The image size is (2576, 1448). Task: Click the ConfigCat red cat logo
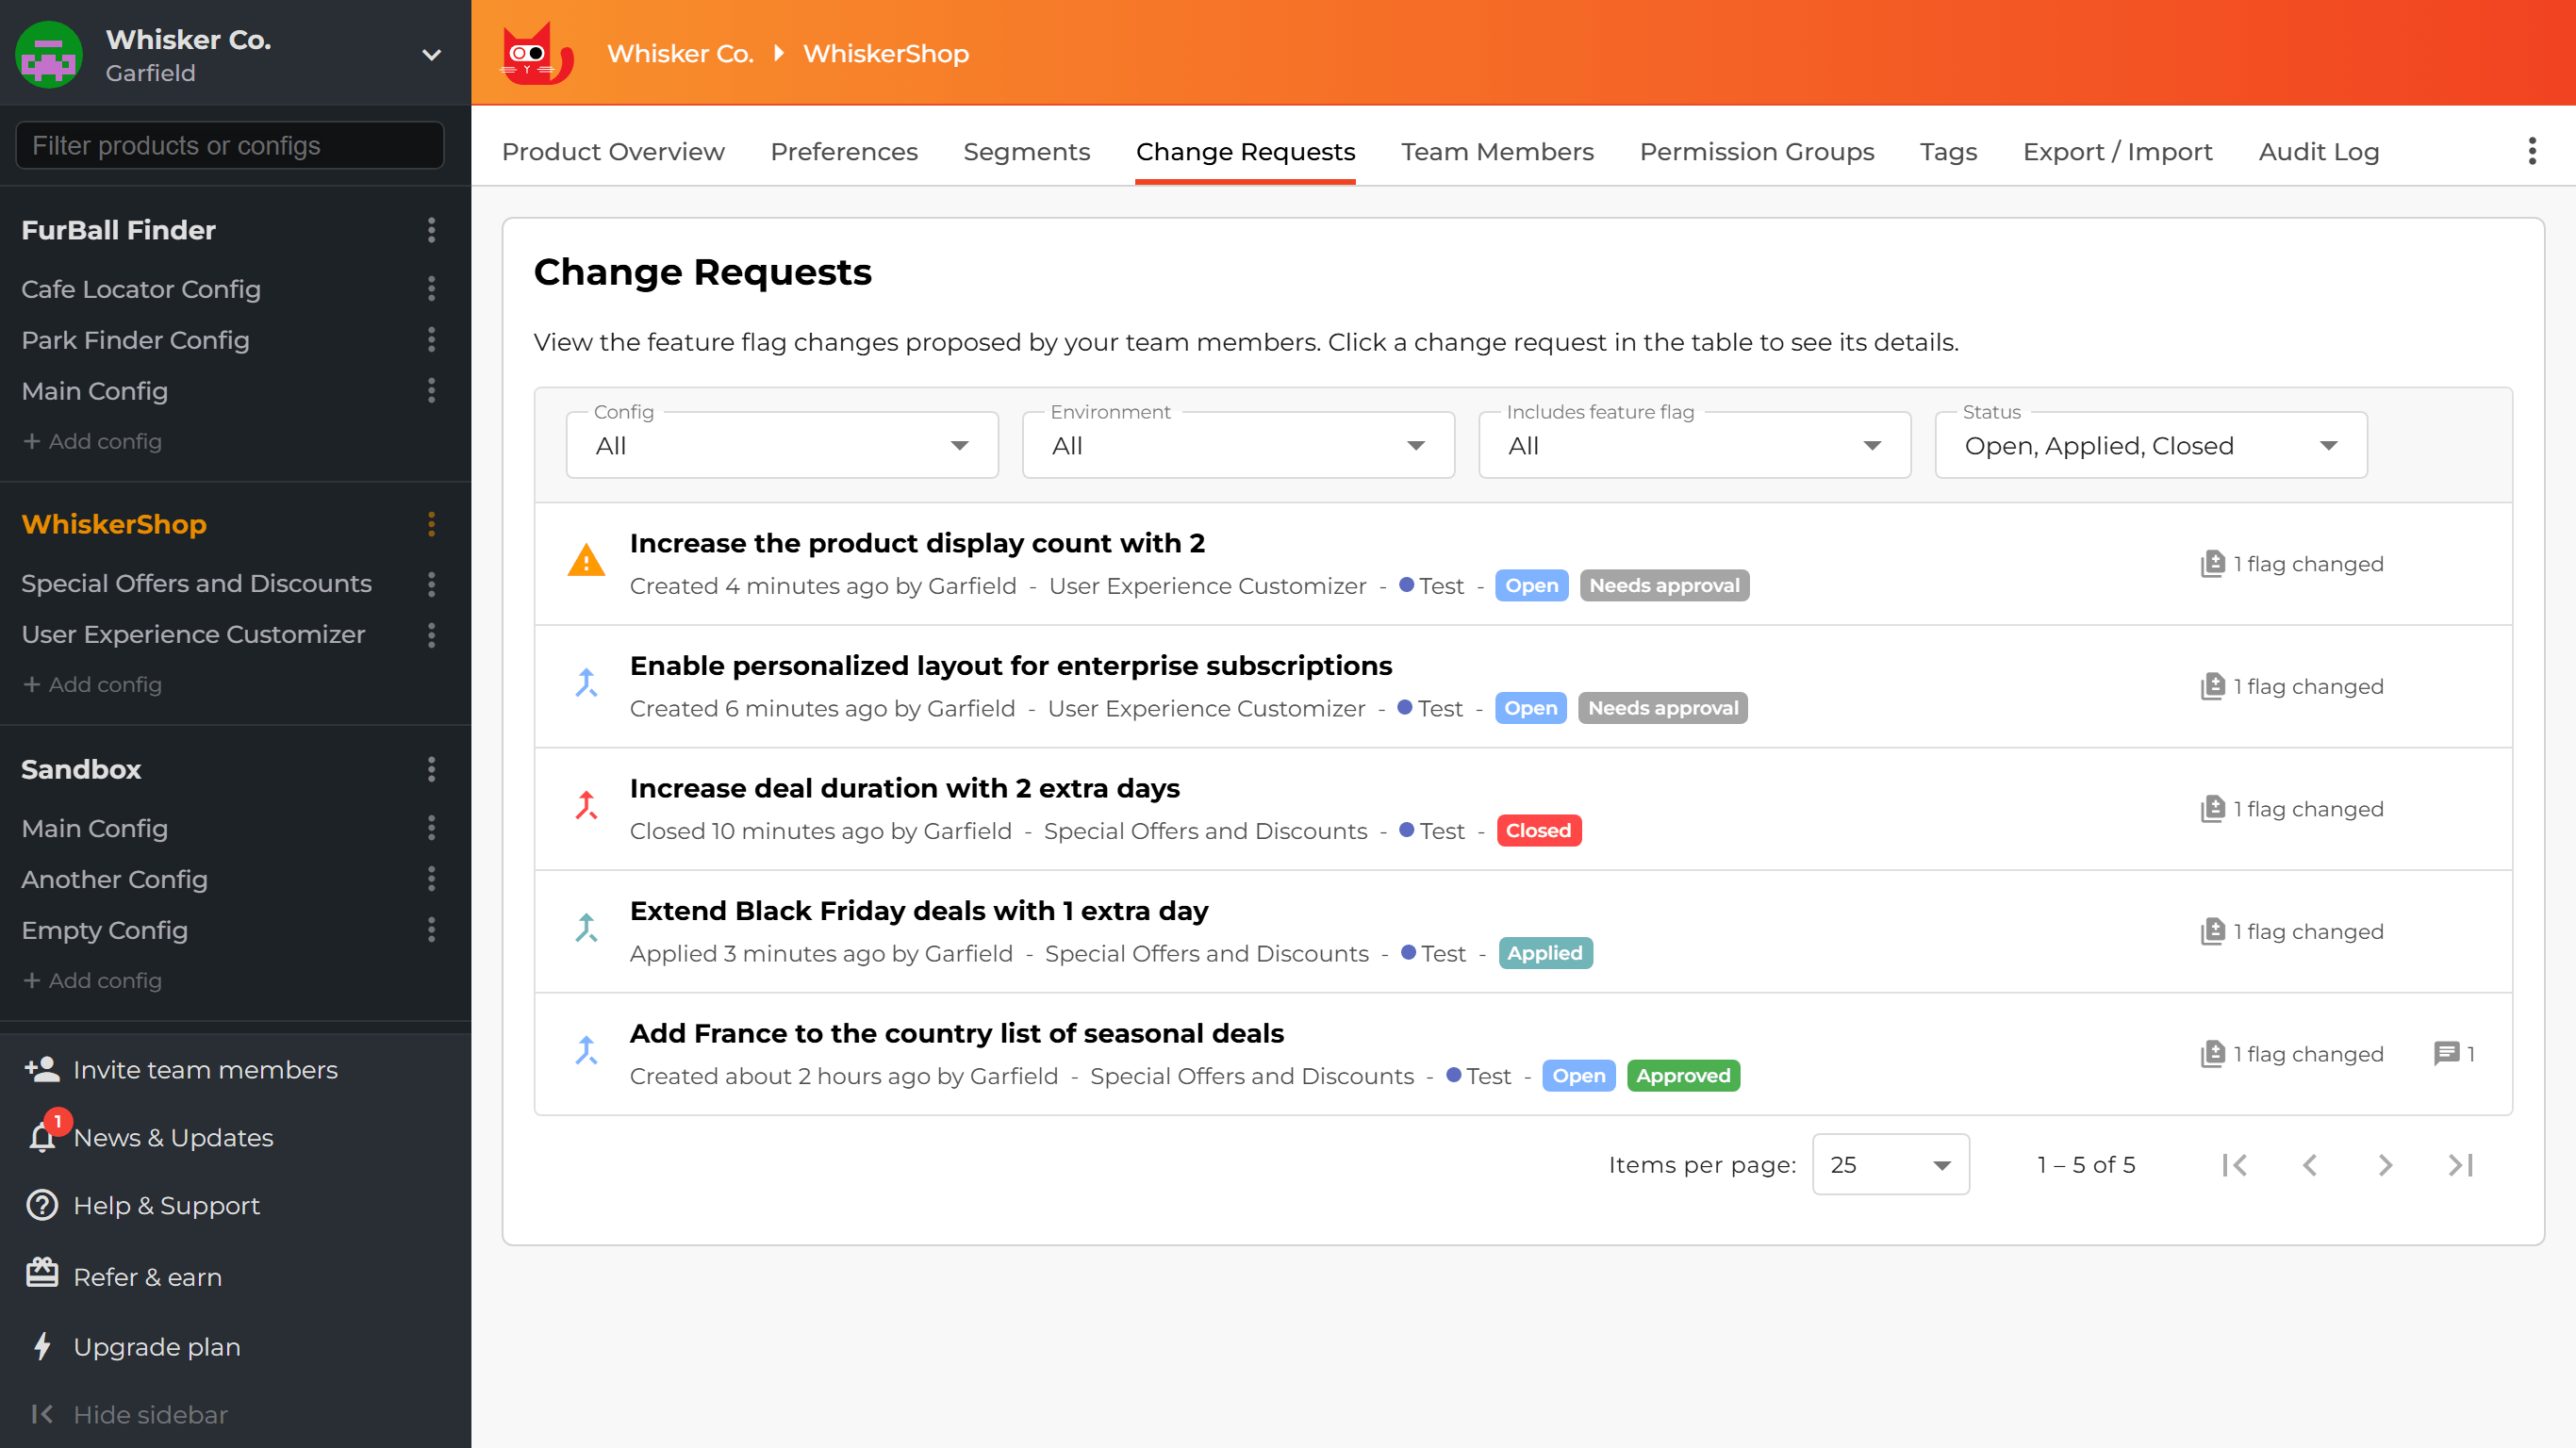(537, 53)
